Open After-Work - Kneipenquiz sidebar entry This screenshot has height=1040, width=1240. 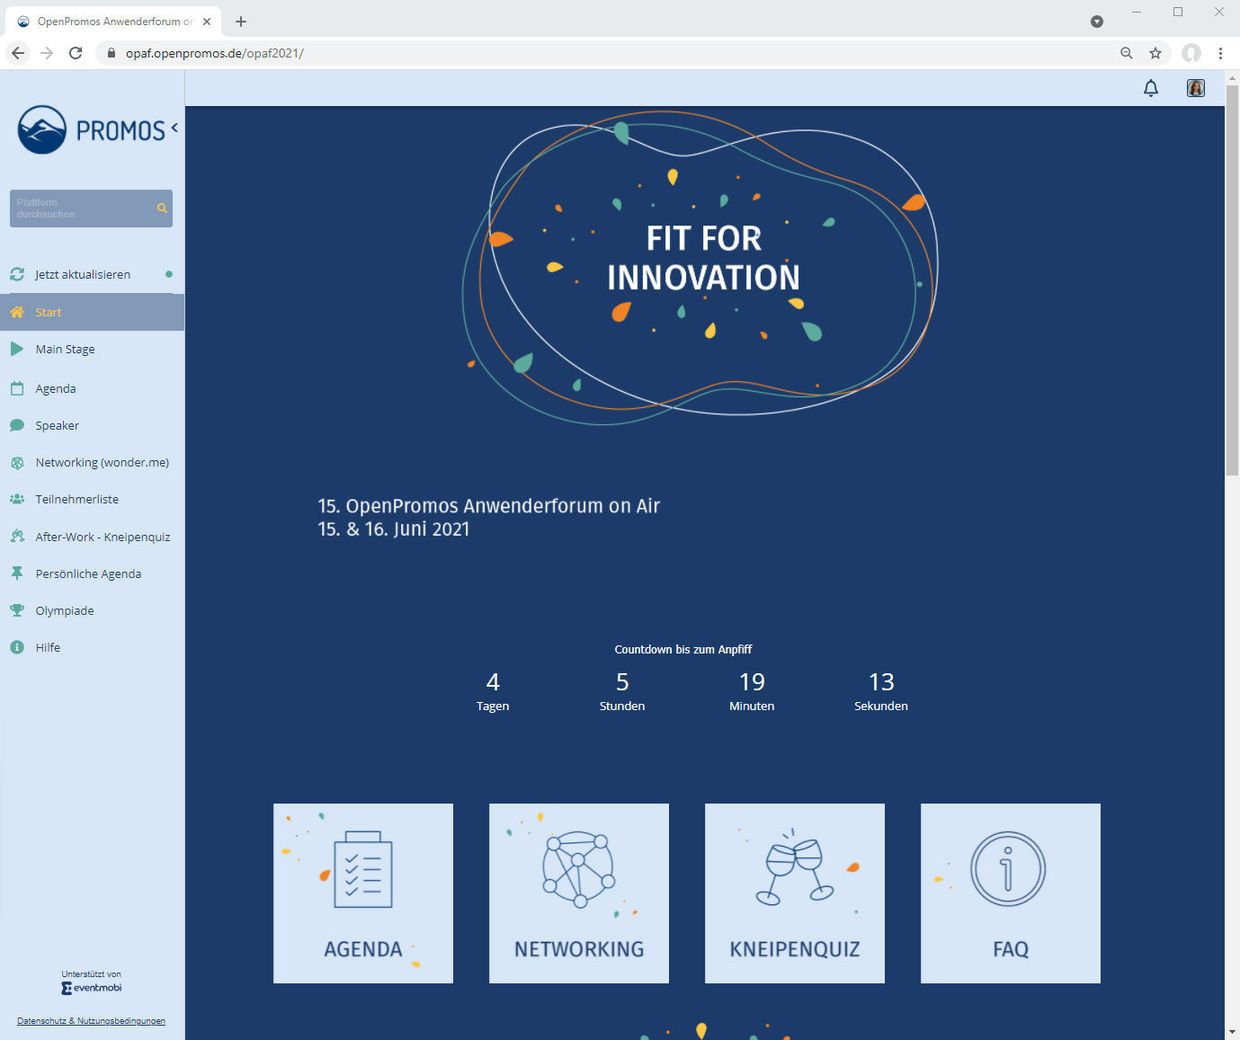[x=102, y=537]
